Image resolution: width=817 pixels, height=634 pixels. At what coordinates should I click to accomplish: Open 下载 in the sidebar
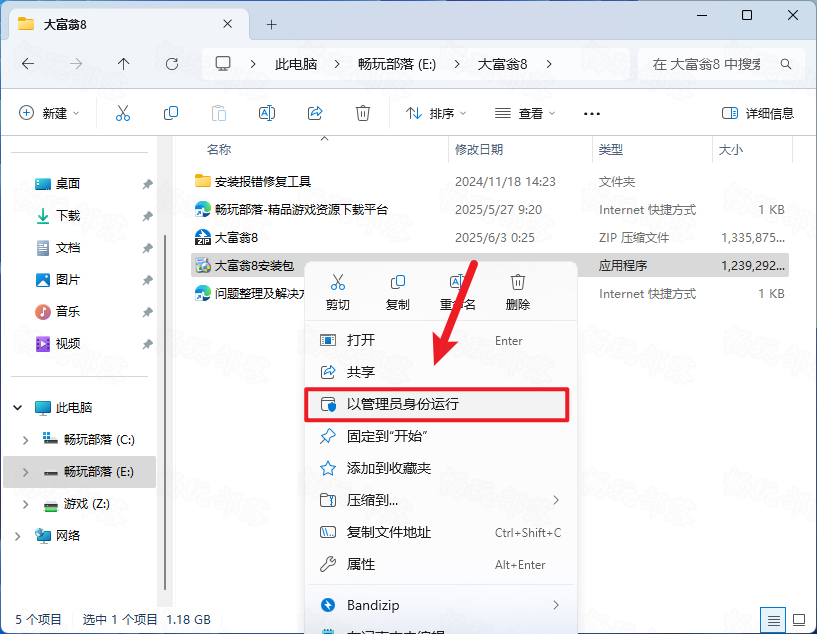[68, 216]
